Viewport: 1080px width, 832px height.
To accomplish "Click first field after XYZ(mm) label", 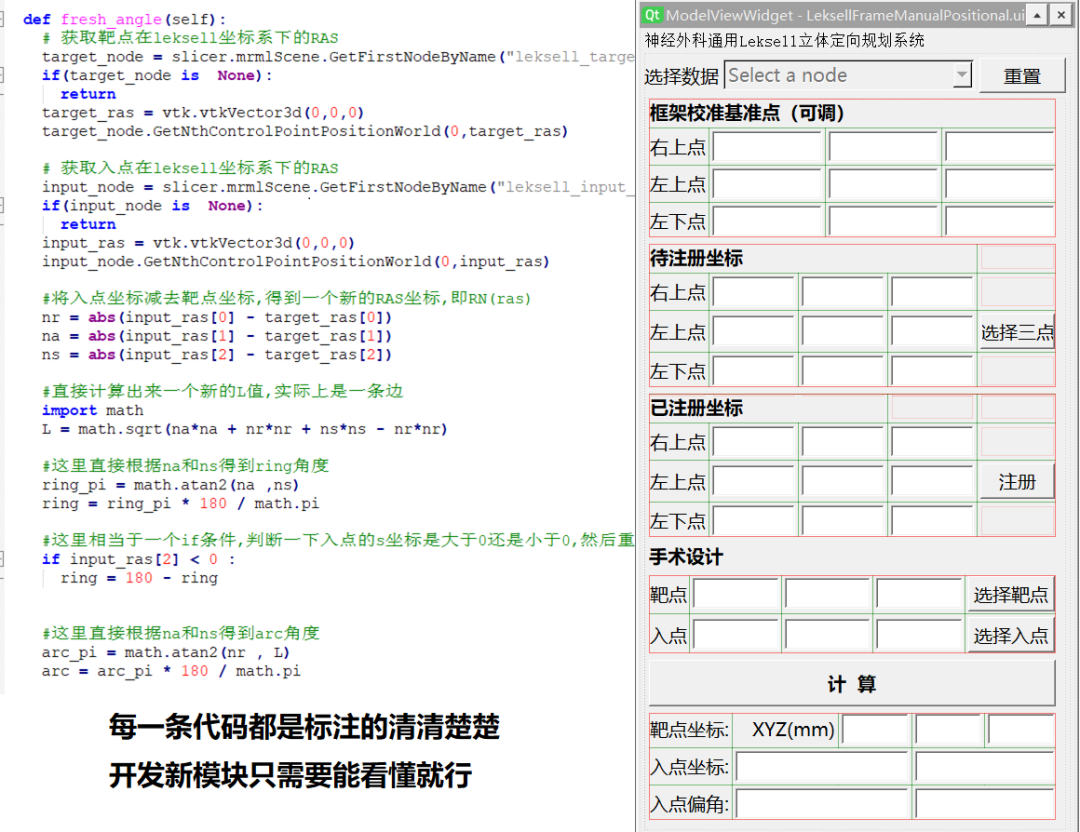I will coord(875,730).
